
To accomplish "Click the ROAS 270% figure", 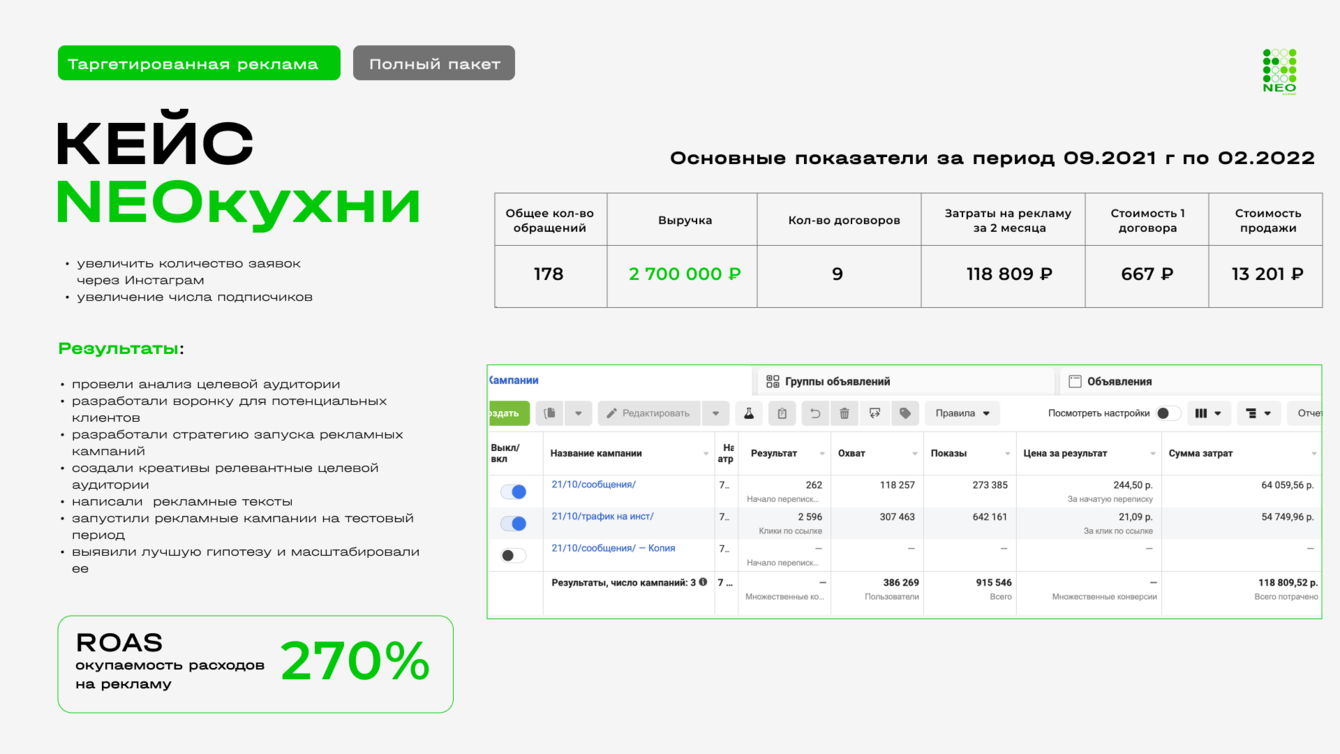I will 355,662.
